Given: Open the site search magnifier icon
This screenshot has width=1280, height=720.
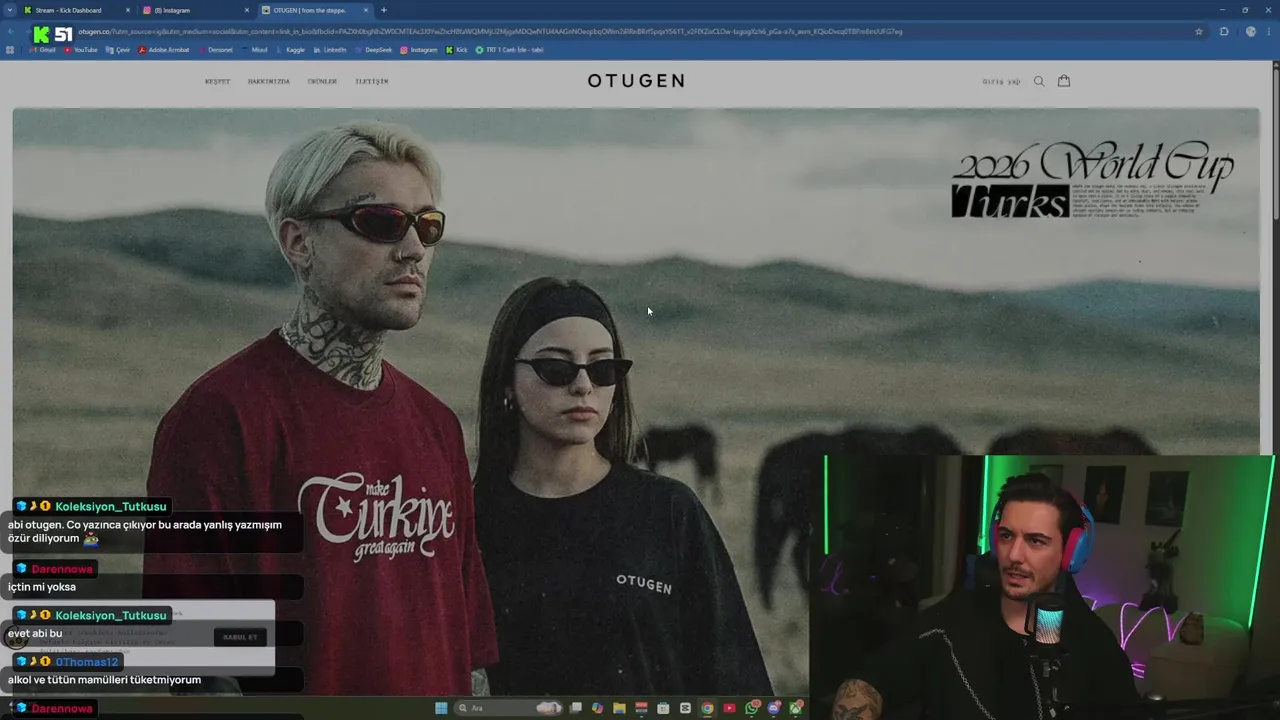Looking at the screenshot, I should pos(1039,81).
